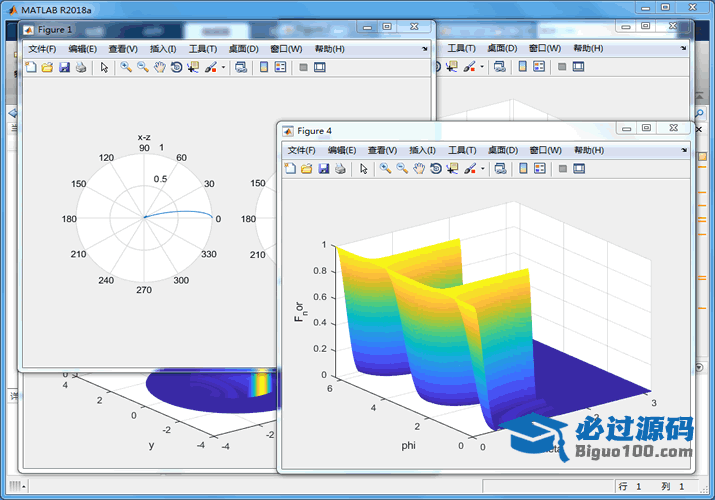Click Link Plot icon in background figure toolbar
715x500 pixels.
point(500,67)
